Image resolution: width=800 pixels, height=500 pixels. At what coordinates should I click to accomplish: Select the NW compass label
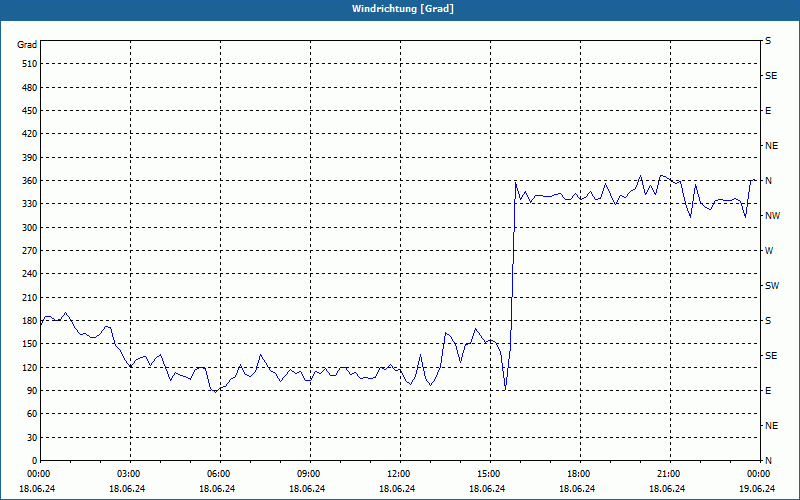[x=772, y=216]
